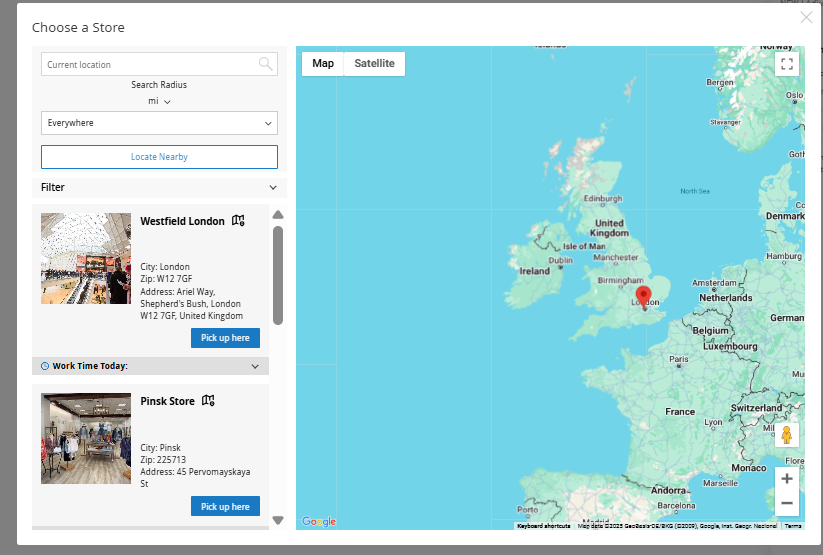Close the Choose a Store dialog

(806, 17)
